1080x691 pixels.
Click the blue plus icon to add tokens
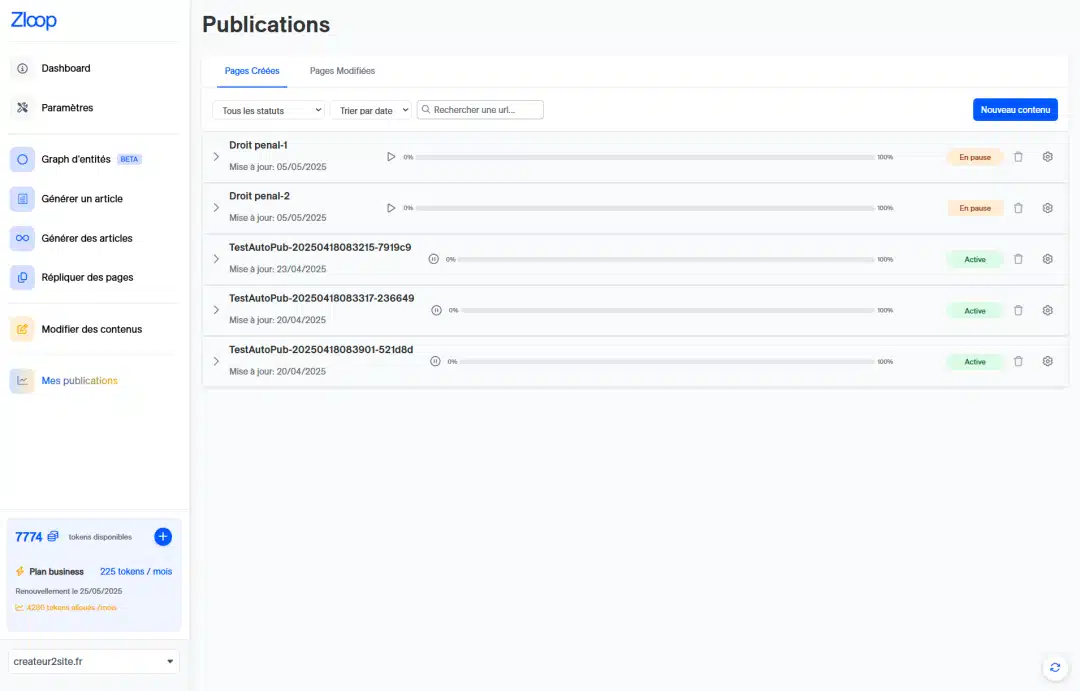(163, 537)
